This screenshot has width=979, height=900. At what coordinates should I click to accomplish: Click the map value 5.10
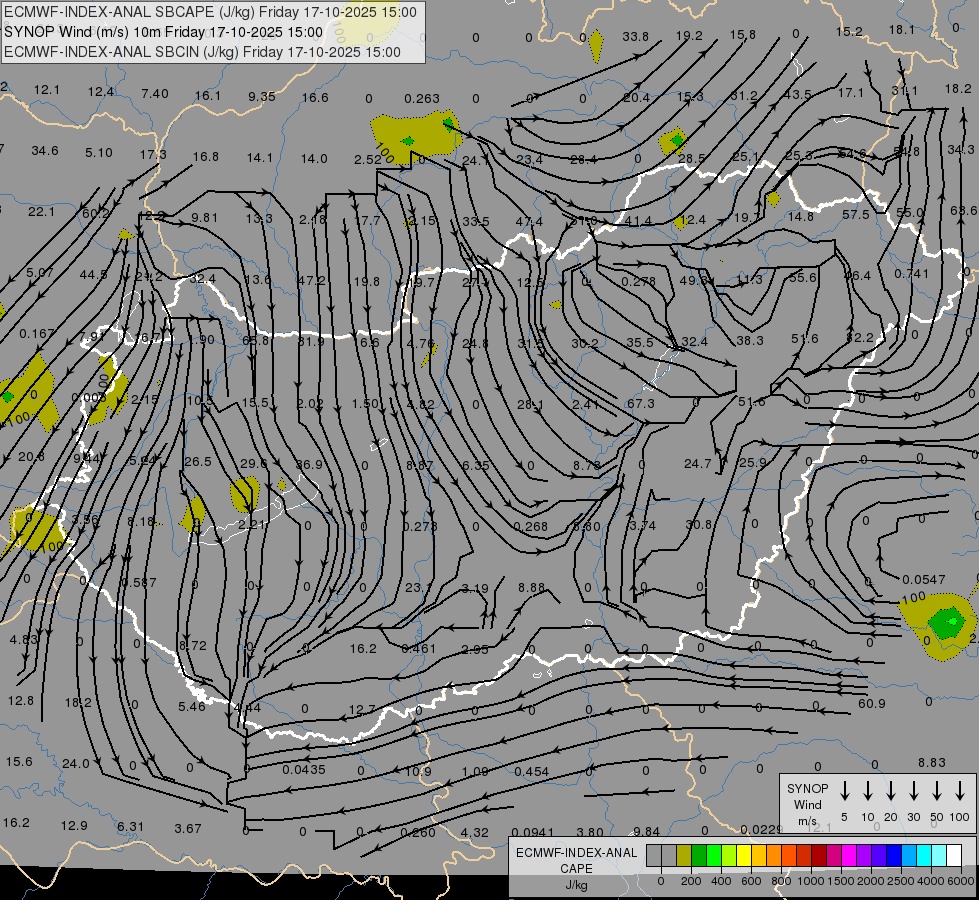[99, 152]
